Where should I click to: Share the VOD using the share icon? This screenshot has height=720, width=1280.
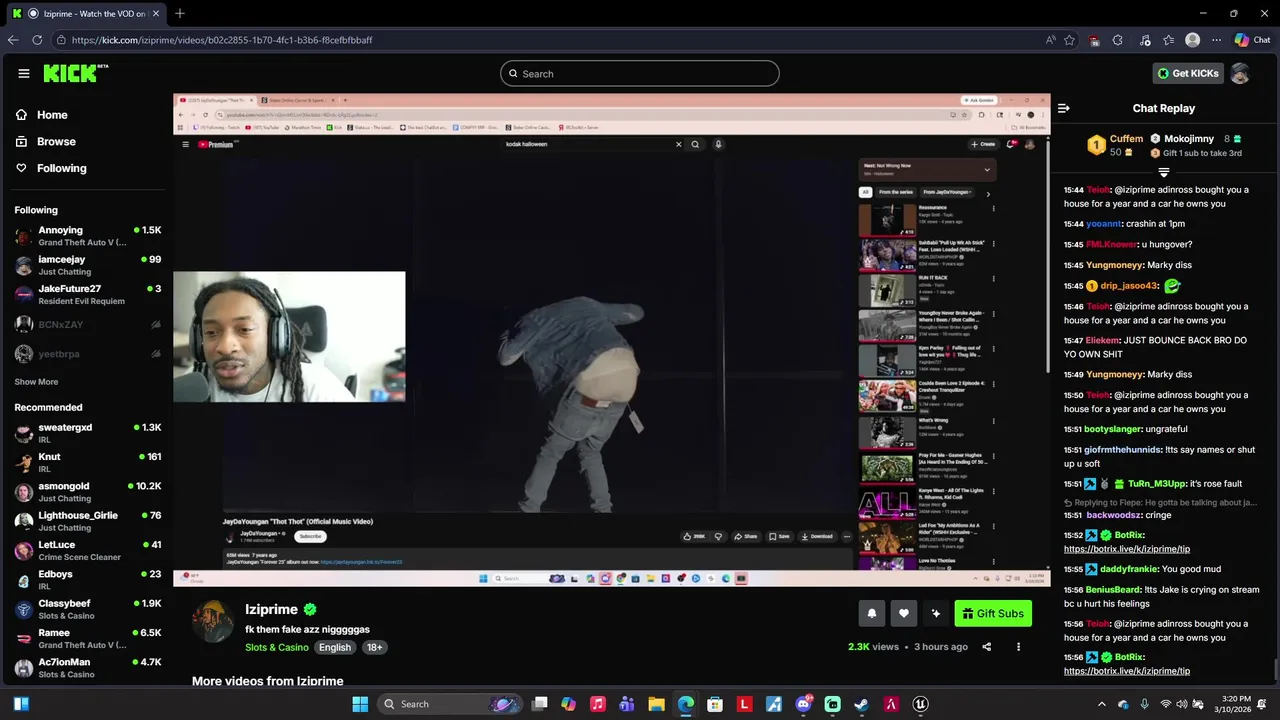(987, 647)
